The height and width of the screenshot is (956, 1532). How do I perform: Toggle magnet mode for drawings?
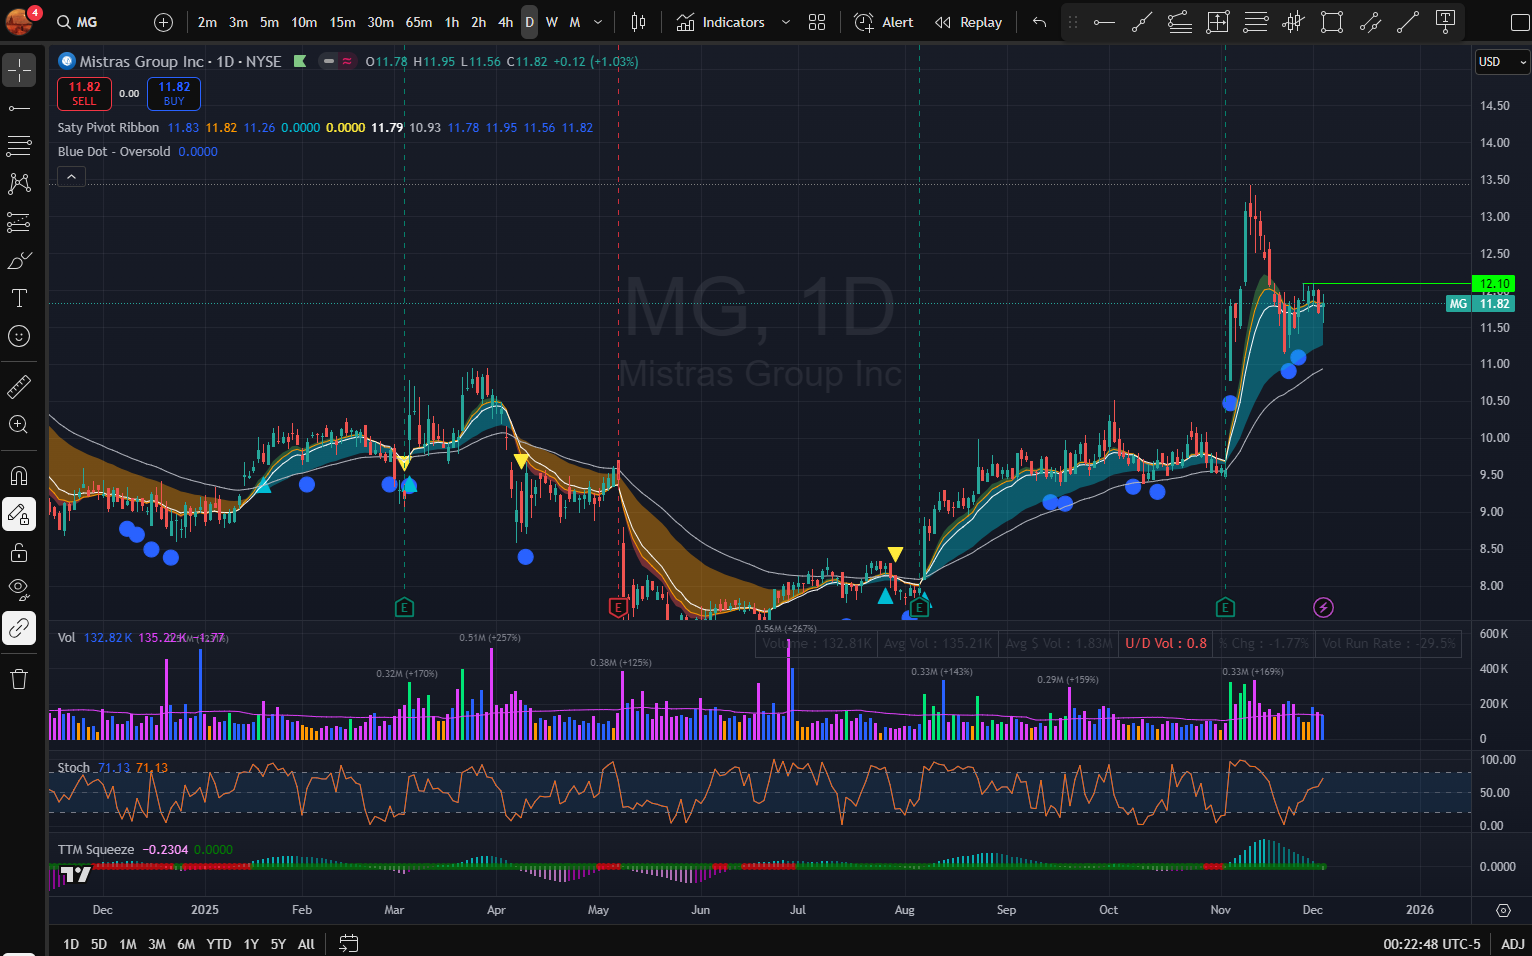(x=19, y=475)
